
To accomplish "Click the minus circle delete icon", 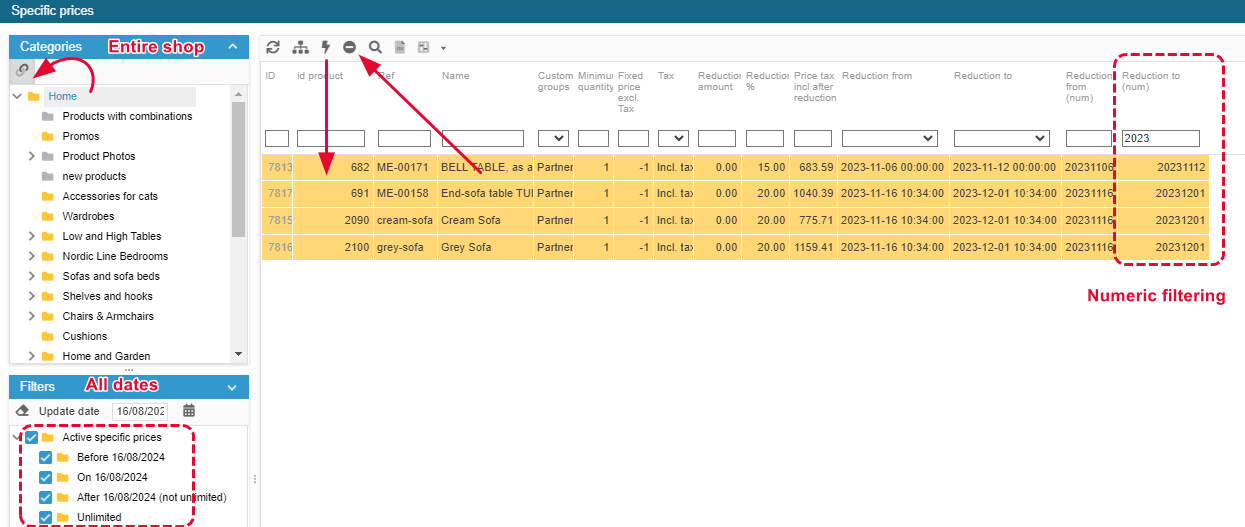I will [x=349, y=47].
